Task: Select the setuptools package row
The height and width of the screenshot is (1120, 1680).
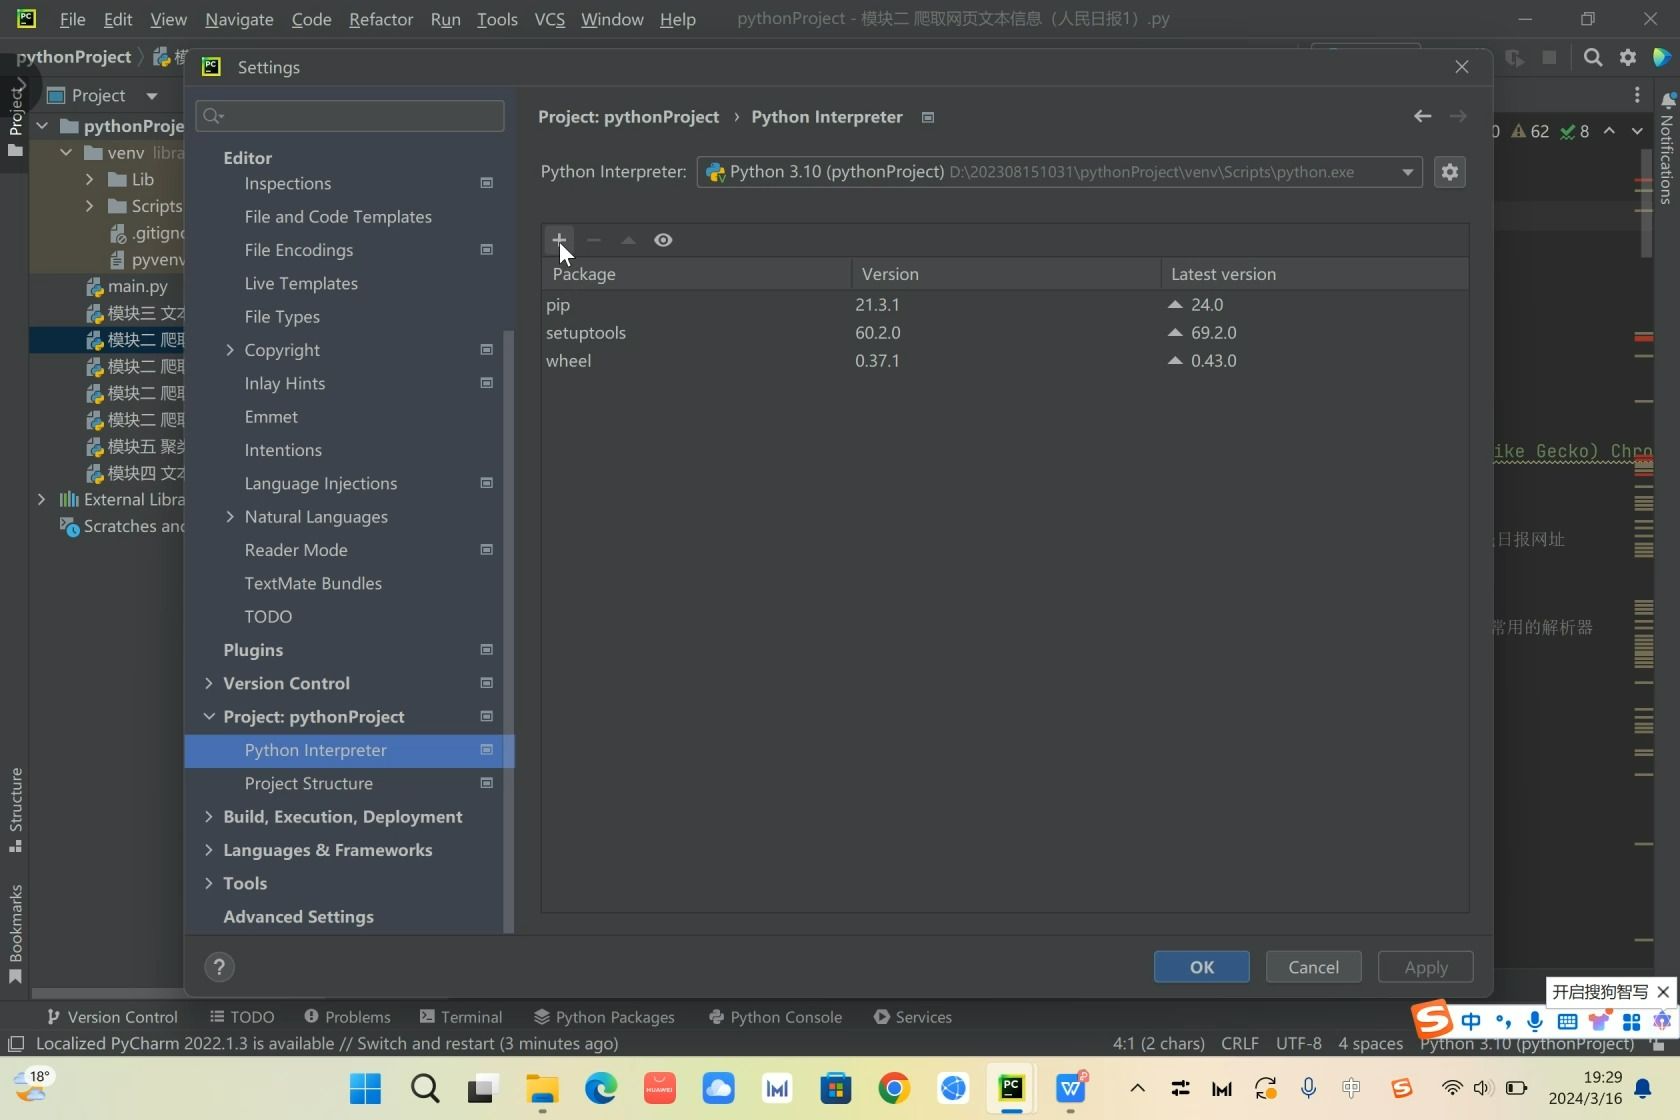Action: tap(1005, 333)
